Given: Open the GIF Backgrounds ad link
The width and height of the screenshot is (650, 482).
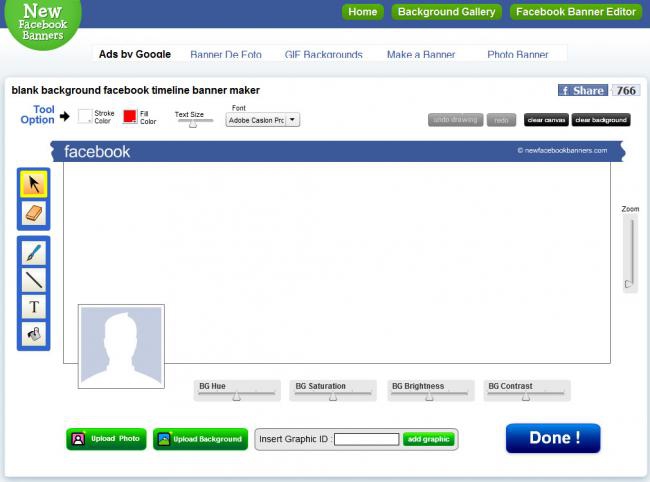Looking at the screenshot, I should pos(324,54).
